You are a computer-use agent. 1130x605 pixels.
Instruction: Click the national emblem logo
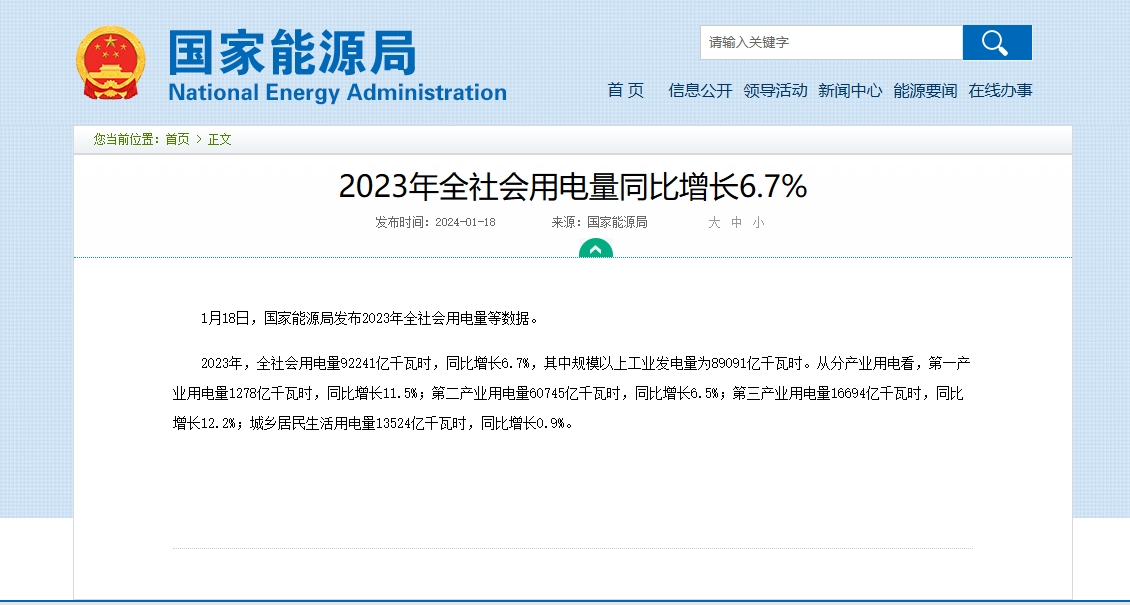(110, 63)
